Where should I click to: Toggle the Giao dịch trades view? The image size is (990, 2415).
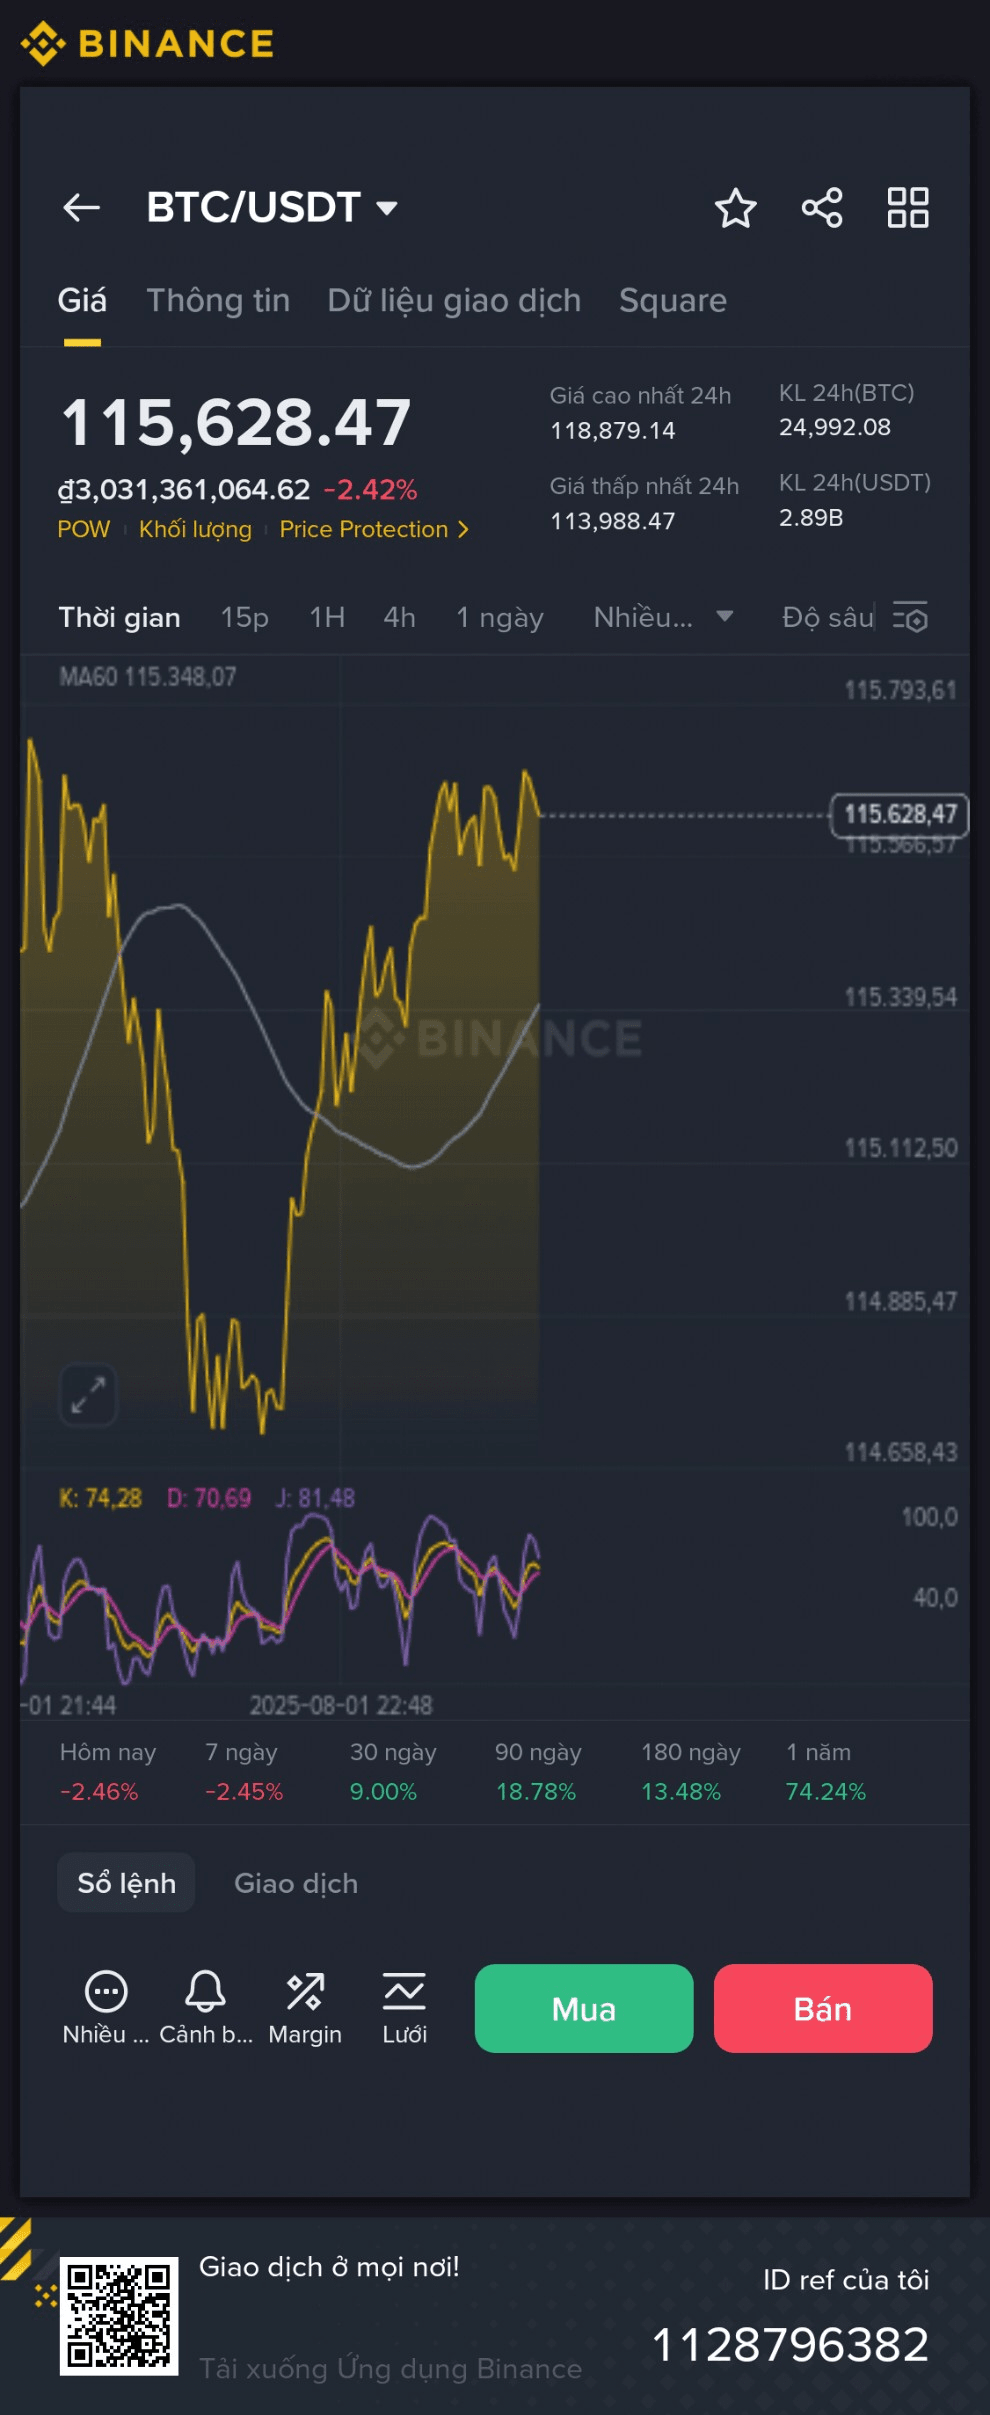pyautogui.click(x=296, y=1883)
